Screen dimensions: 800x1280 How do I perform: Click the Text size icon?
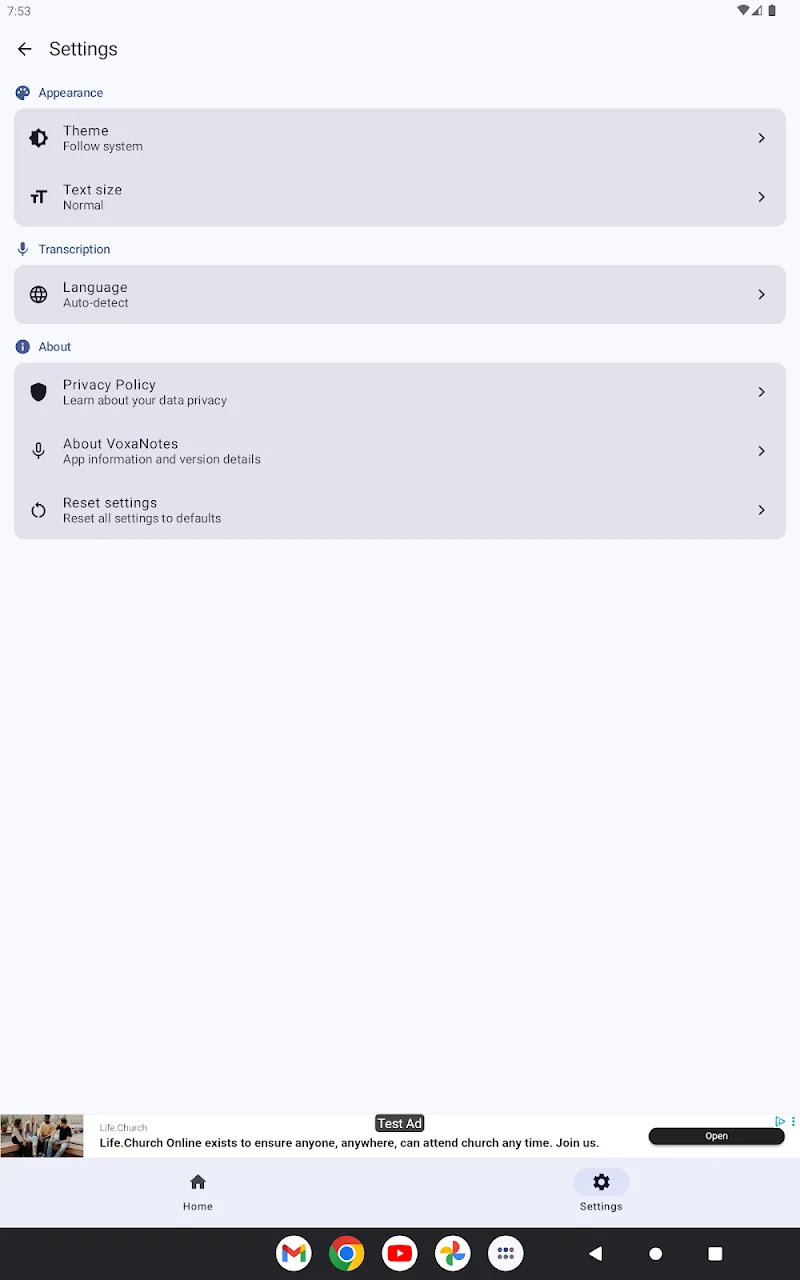click(x=38, y=197)
